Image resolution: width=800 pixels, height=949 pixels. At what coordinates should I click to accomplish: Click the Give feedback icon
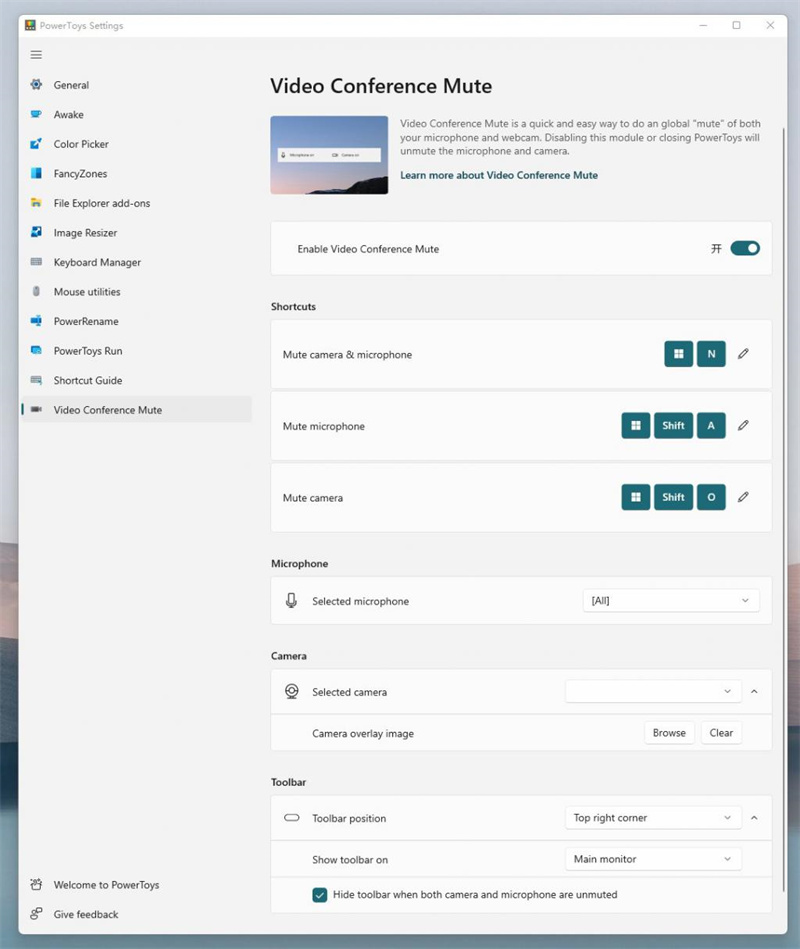click(37, 914)
